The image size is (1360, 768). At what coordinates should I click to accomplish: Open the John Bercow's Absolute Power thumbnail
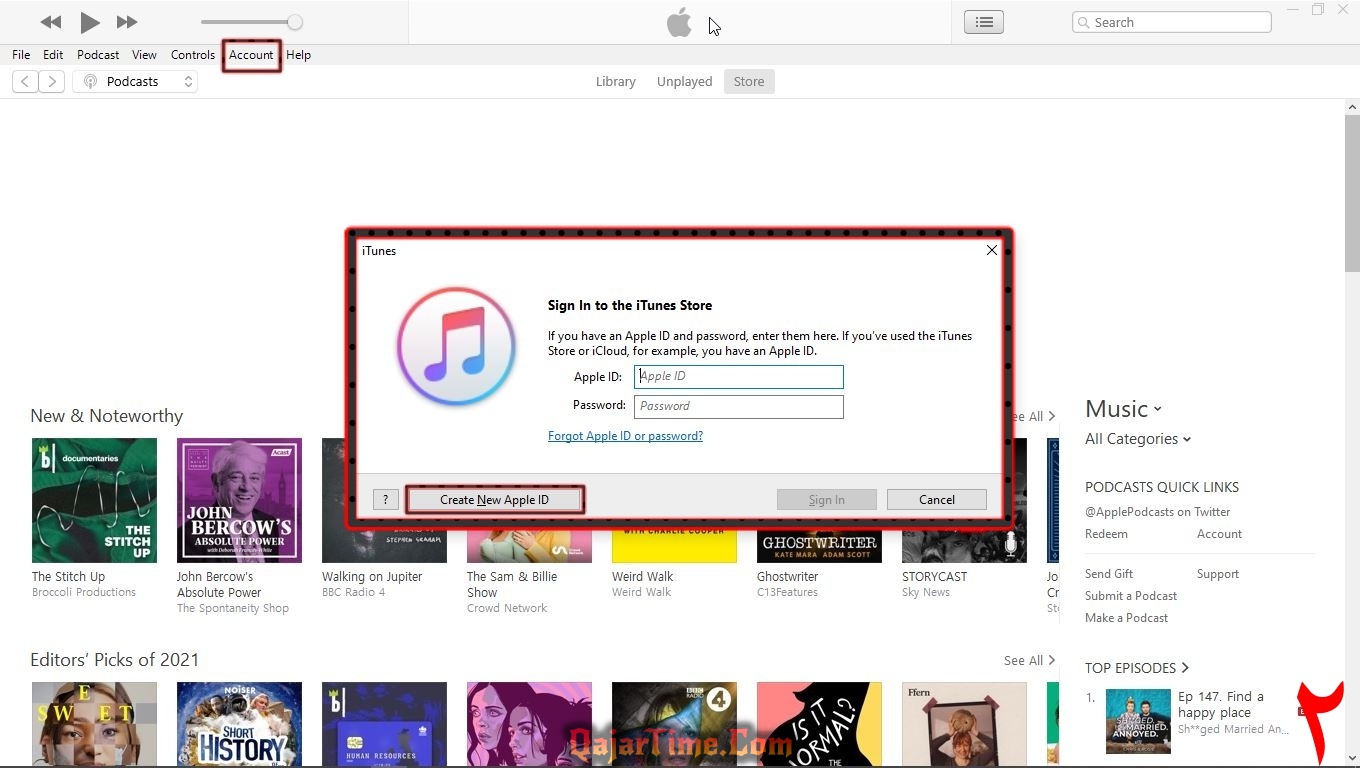point(239,500)
